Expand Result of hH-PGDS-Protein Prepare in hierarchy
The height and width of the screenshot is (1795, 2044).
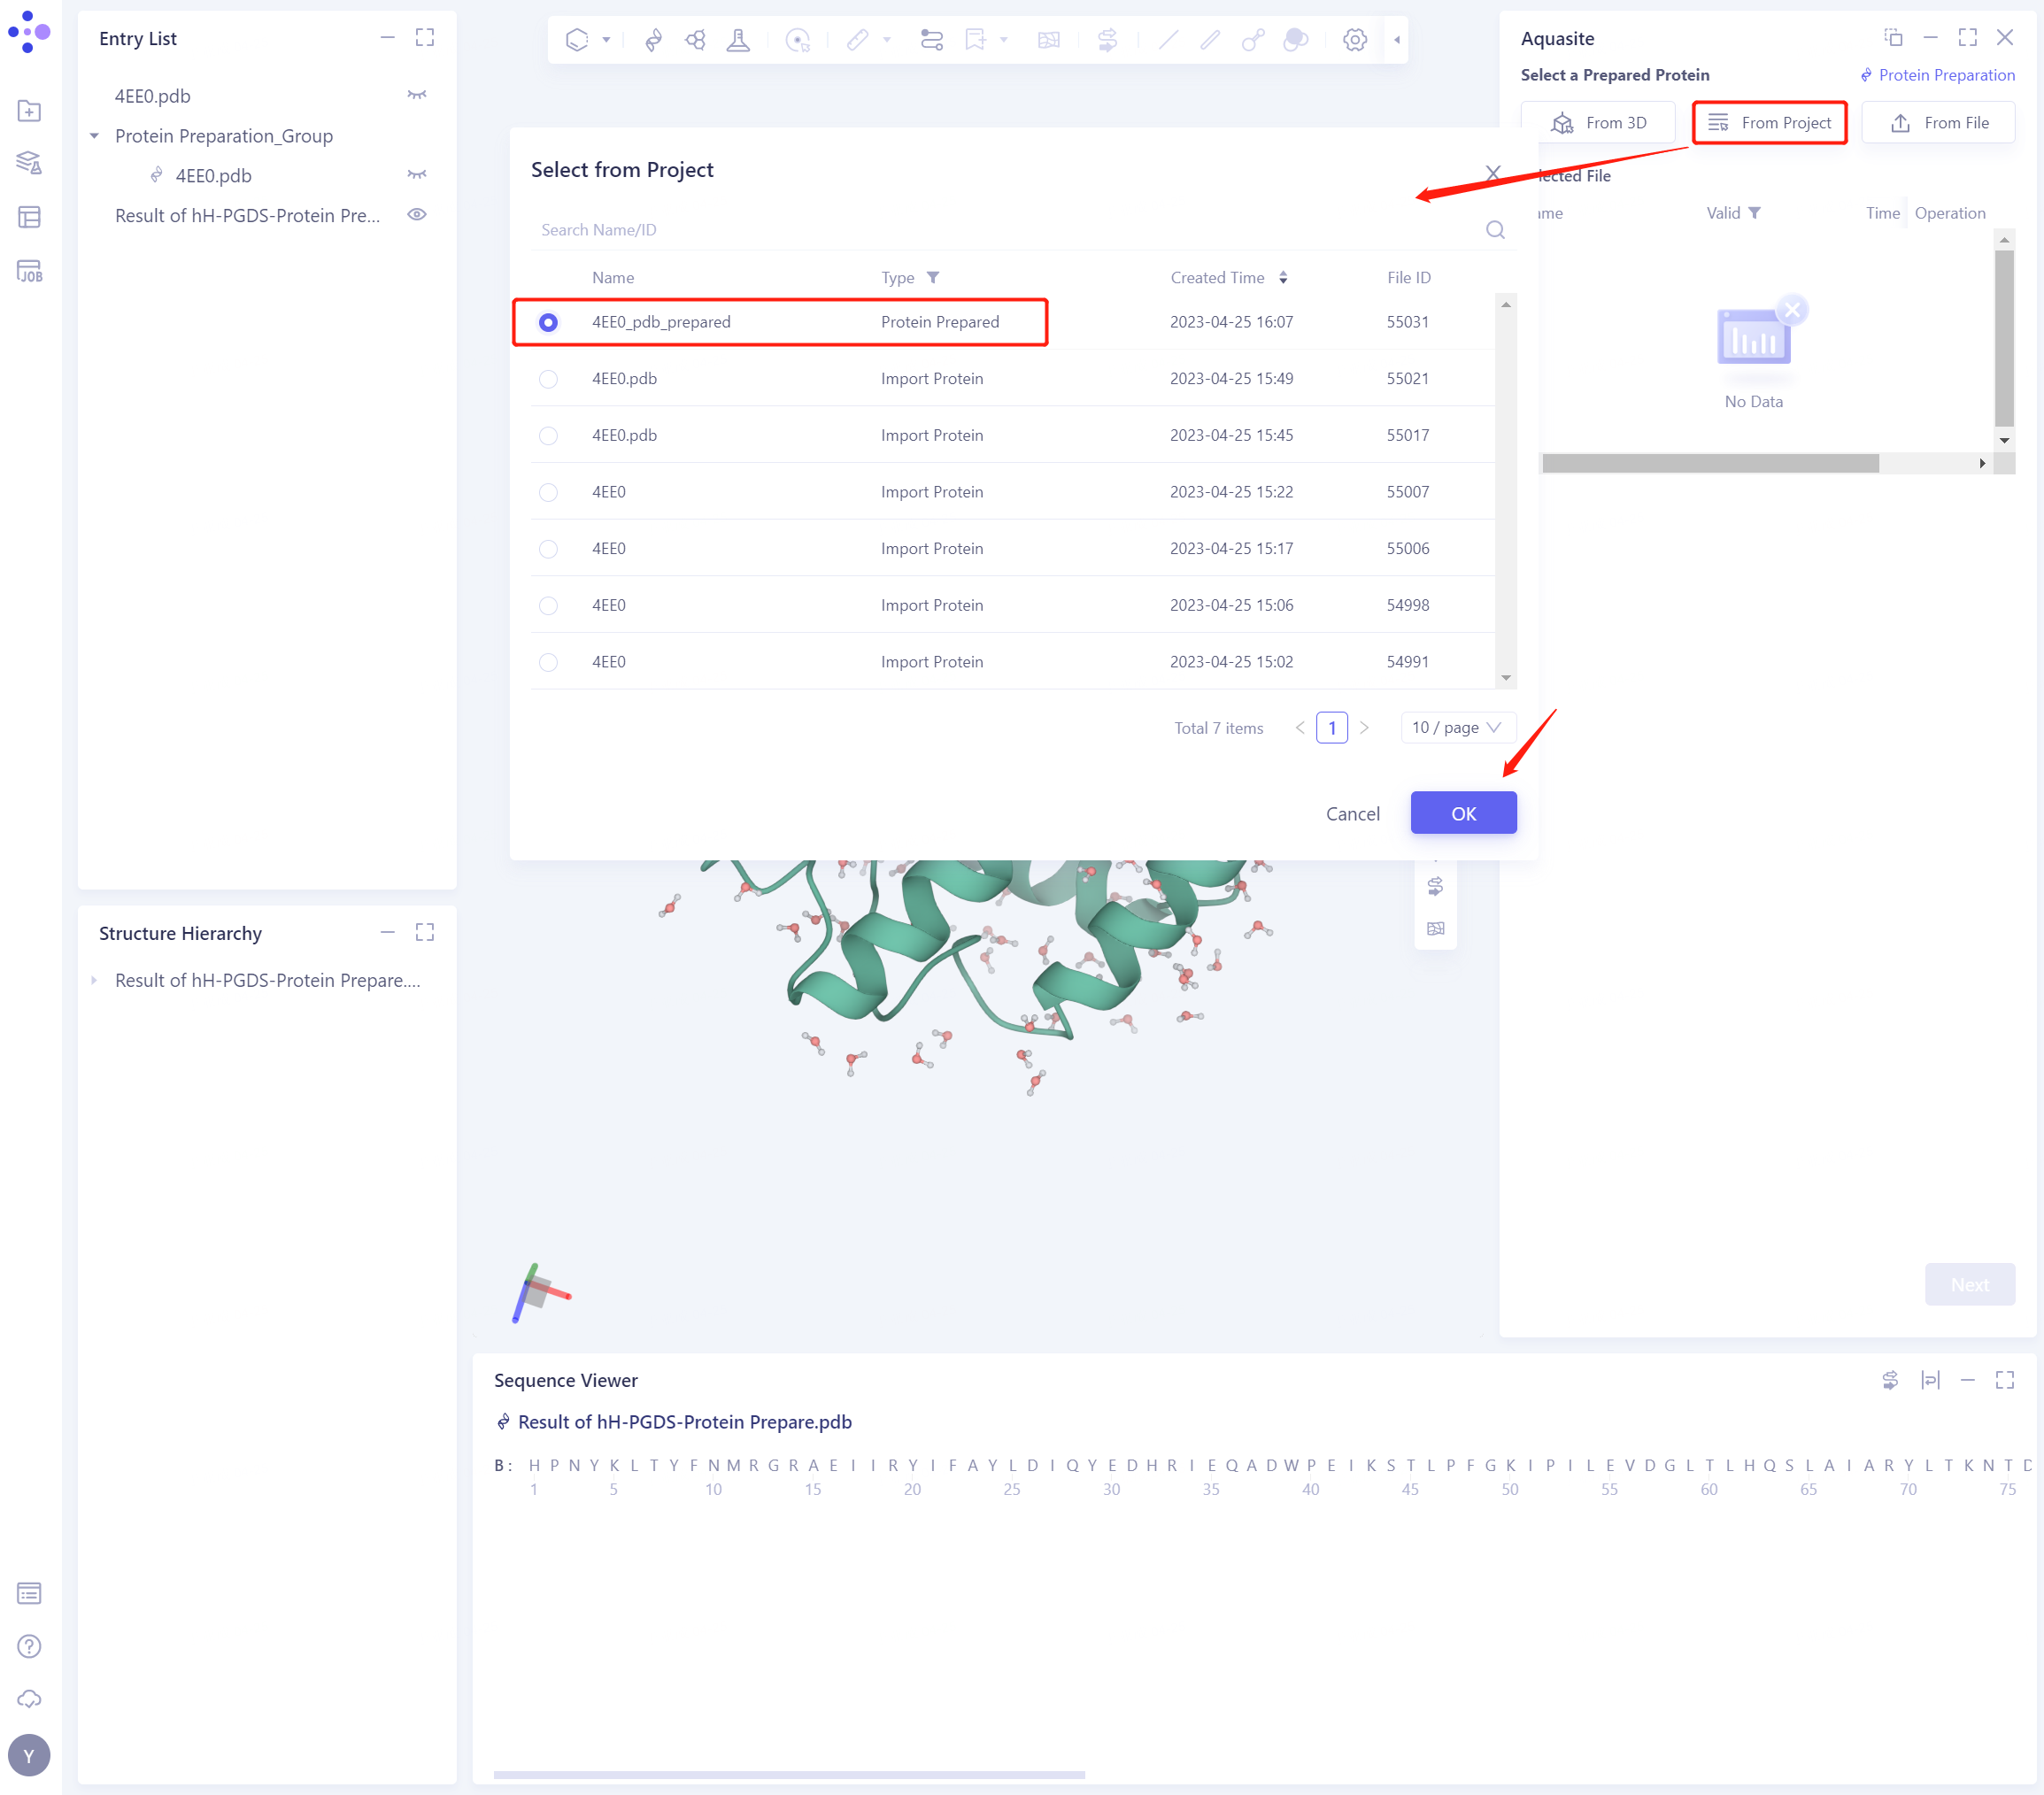[95, 980]
